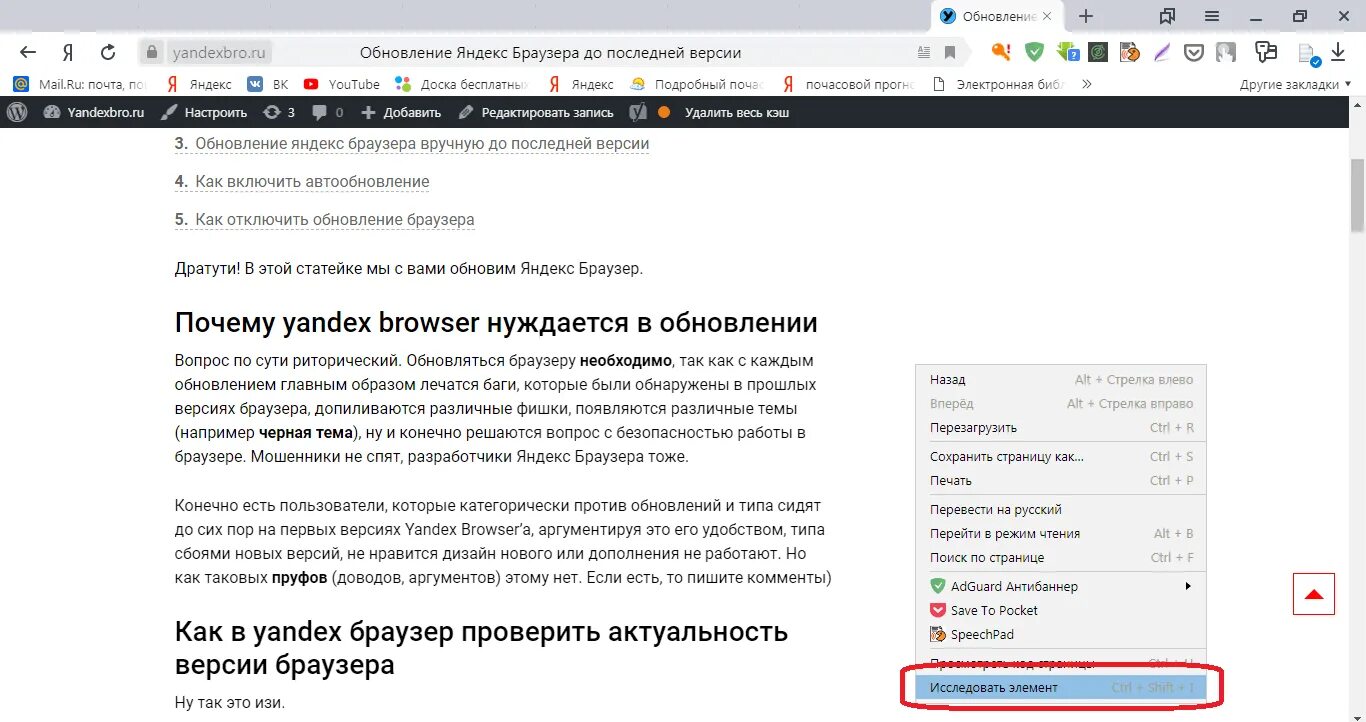
Task: Select 'Перейти в режим чтения' menu item
Action: [1061, 533]
